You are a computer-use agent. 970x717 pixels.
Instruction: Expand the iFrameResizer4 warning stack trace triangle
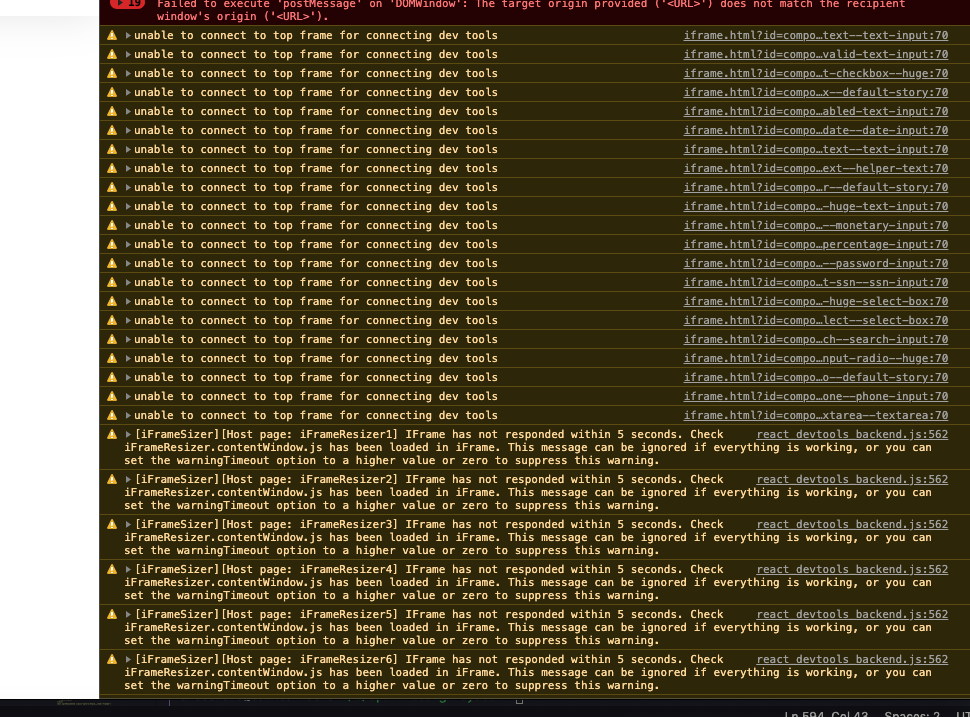pyautogui.click(x=128, y=569)
